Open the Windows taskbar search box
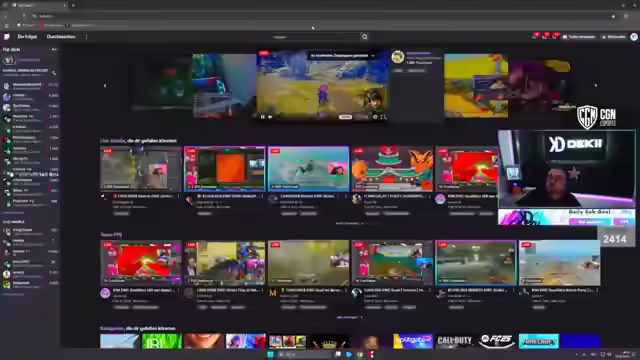This screenshot has width=640, height=360. coord(304,354)
